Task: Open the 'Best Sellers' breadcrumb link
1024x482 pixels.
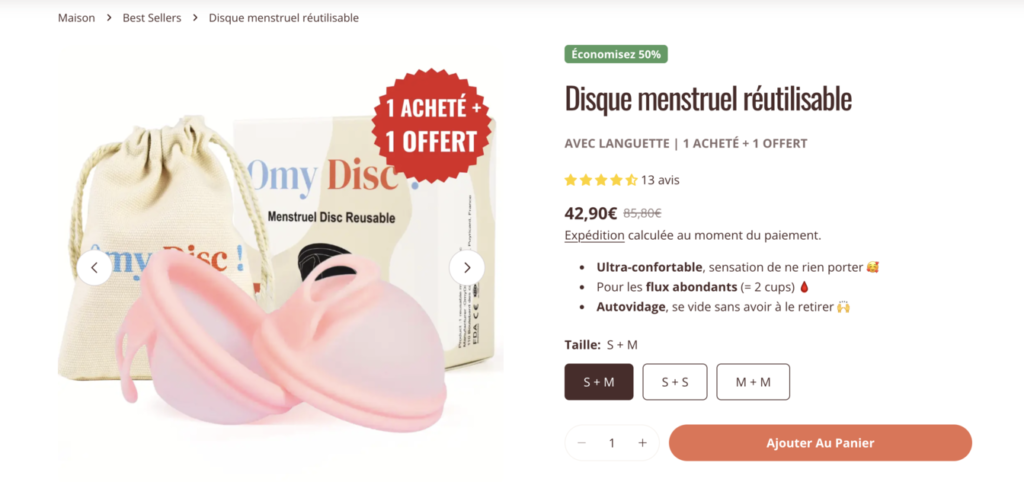Action: pos(152,18)
